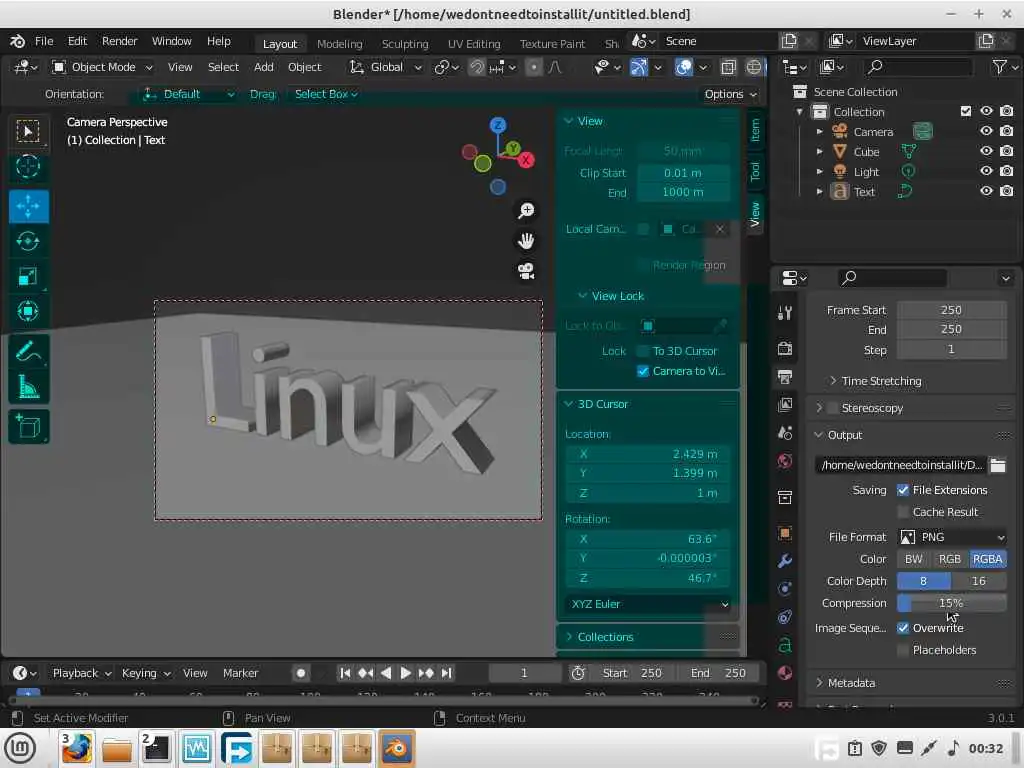Click the Options button in viewport header
The height and width of the screenshot is (768, 1024).
(730, 94)
